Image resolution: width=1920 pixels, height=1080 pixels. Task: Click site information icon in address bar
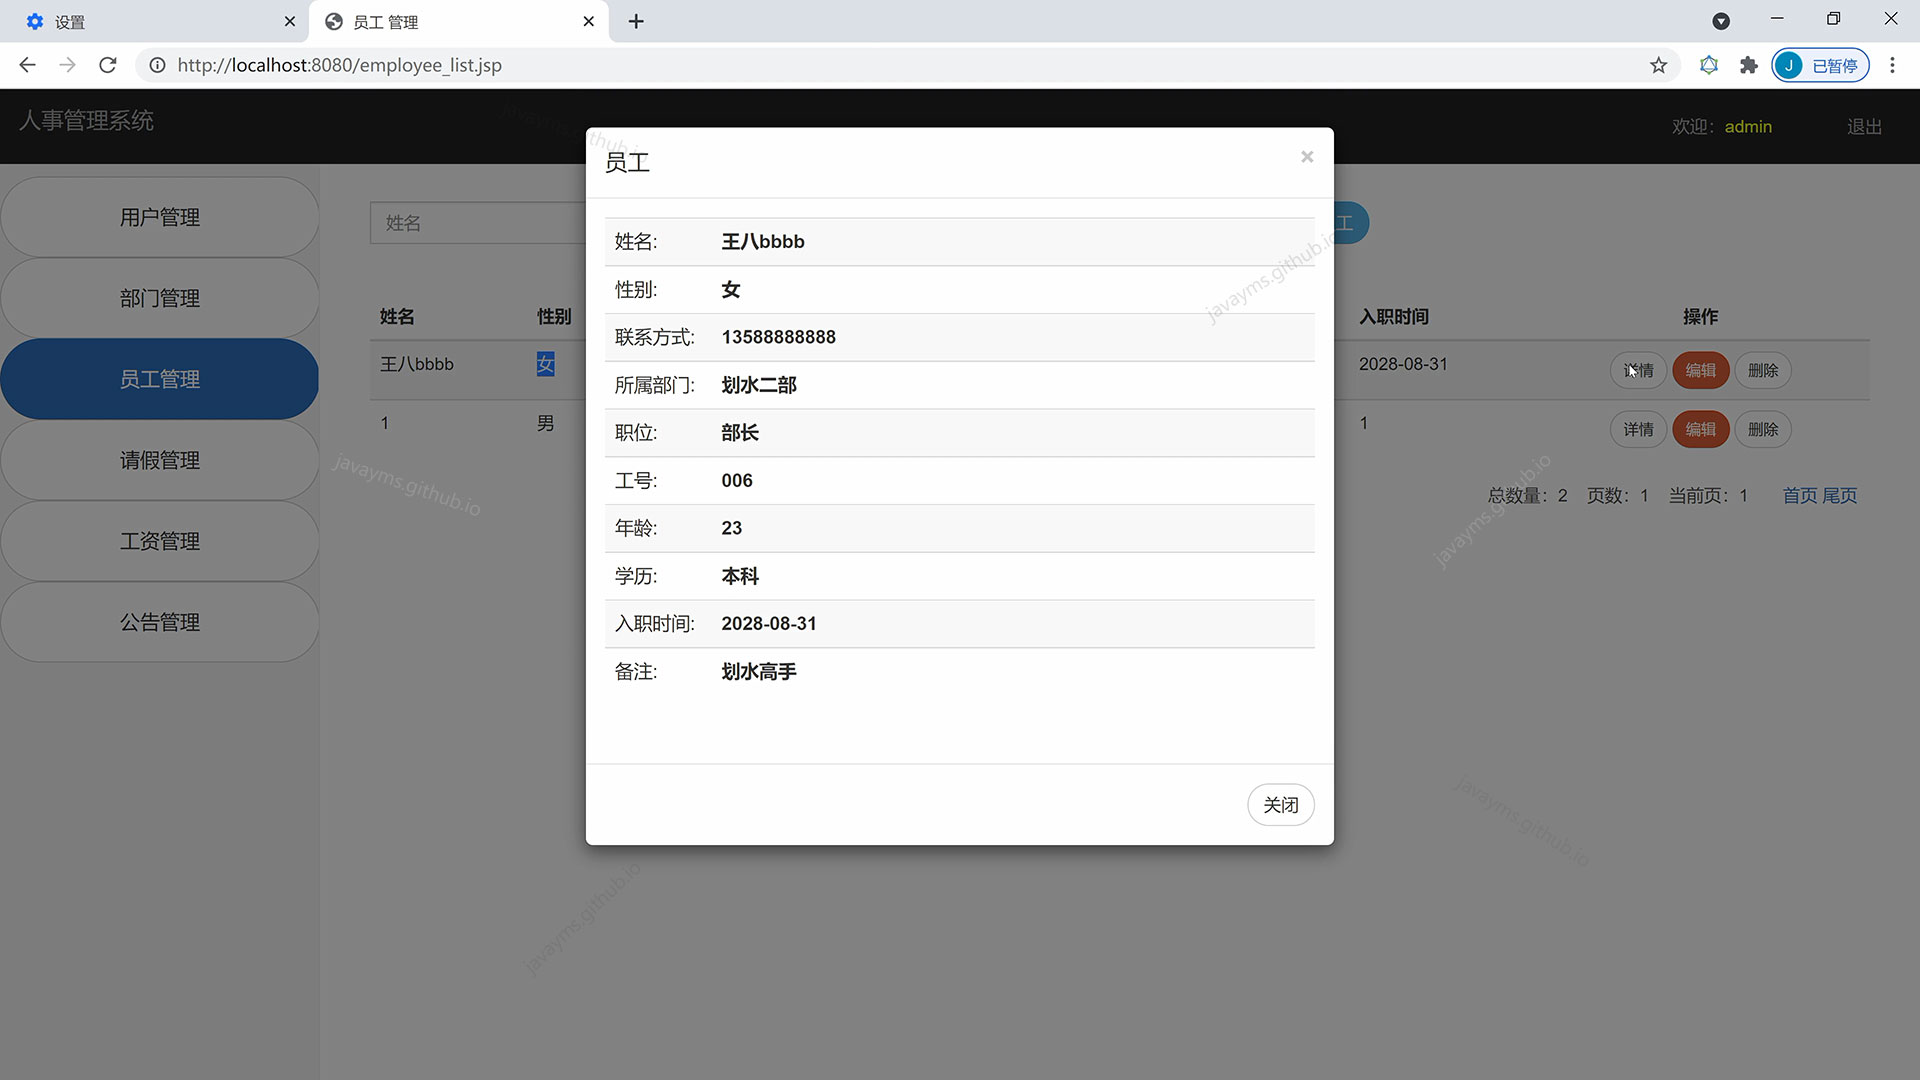(x=157, y=65)
